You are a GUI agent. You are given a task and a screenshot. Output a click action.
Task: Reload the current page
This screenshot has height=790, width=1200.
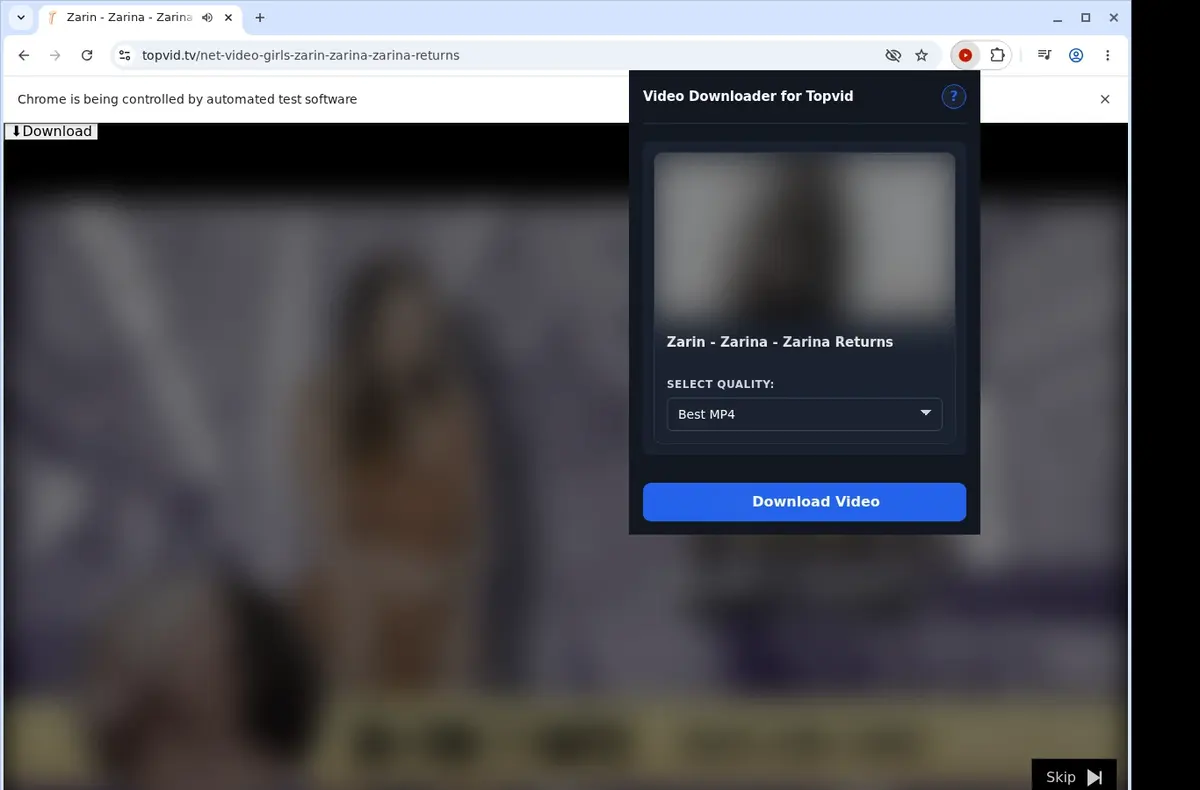pos(87,56)
